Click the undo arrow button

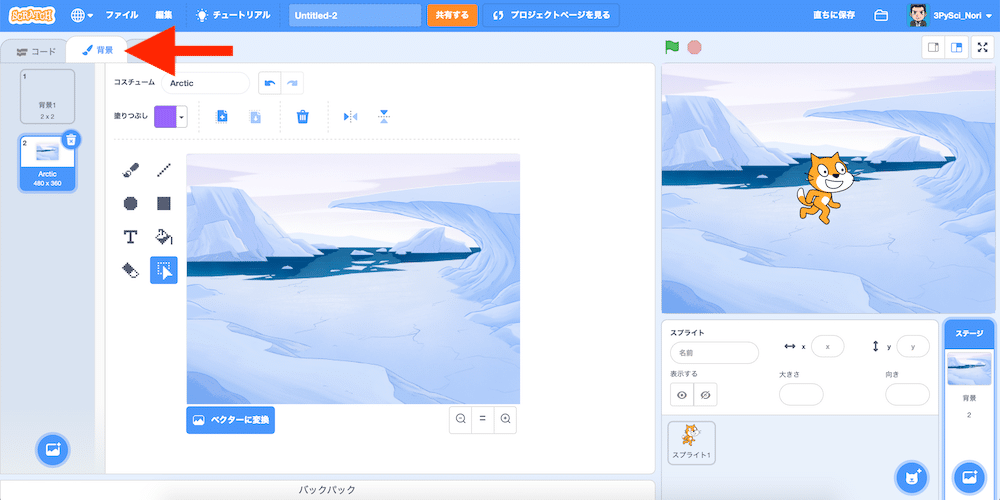point(270,83)
